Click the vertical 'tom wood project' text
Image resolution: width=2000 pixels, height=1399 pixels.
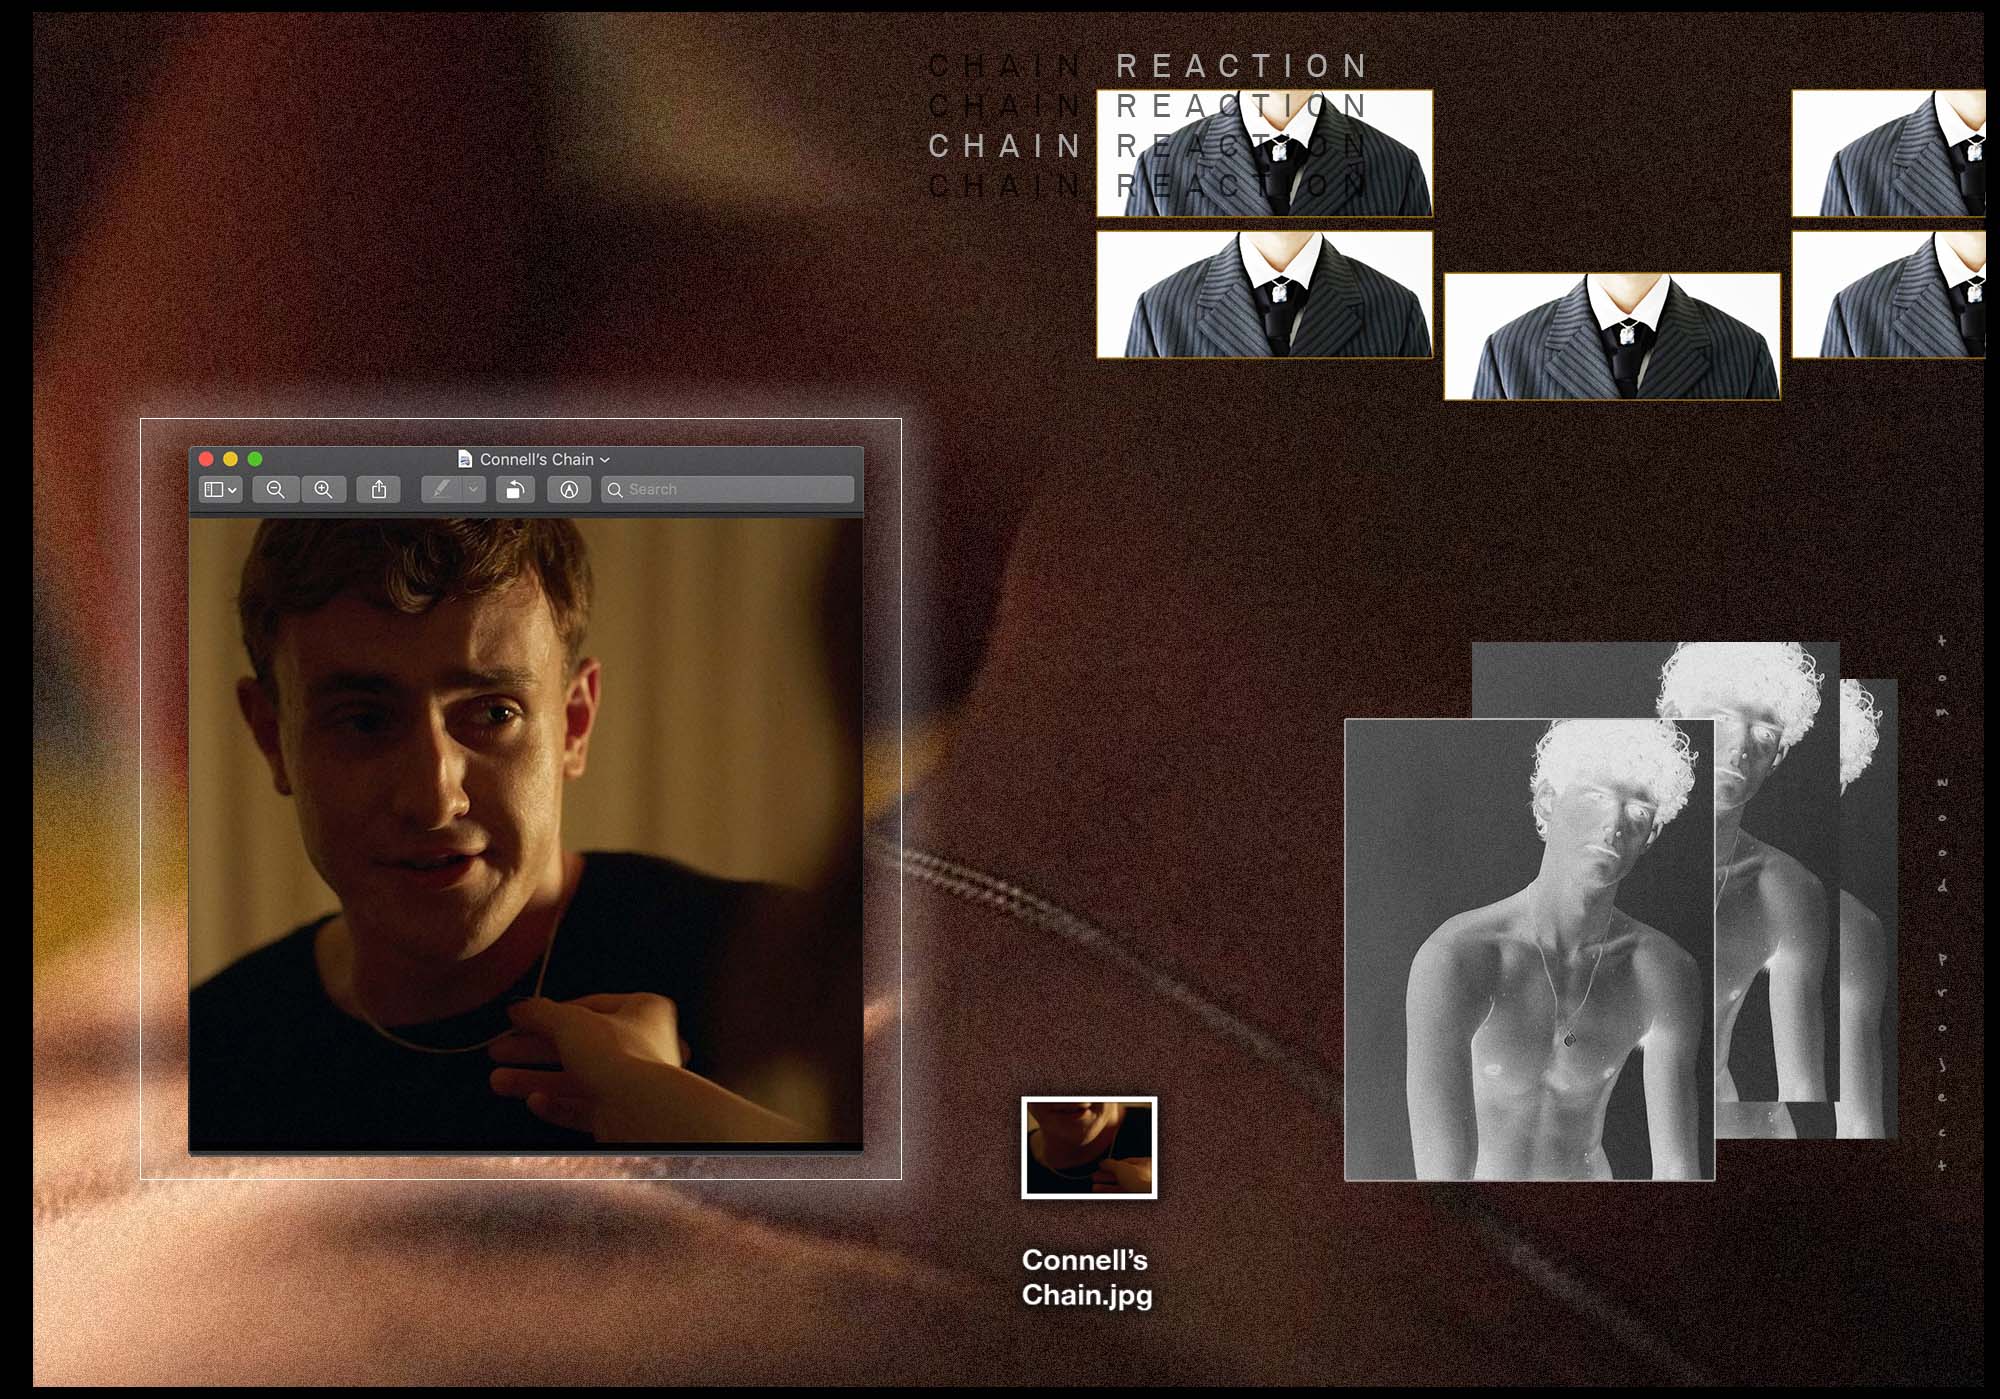pos(1942,901)
